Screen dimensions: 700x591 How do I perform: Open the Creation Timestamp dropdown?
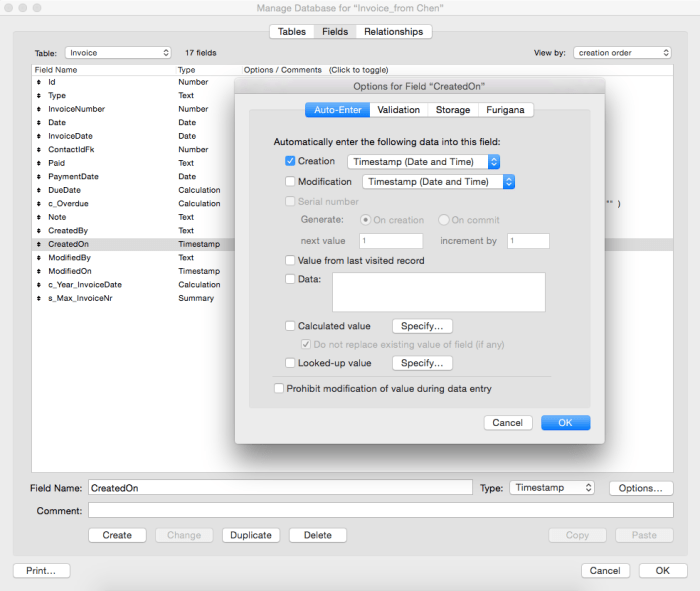coord(423,161)
